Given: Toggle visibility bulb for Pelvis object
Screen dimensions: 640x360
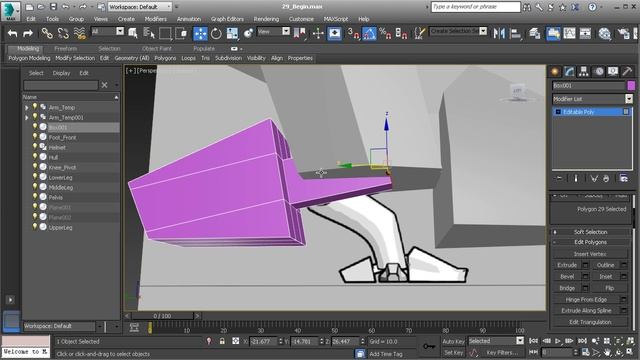Looking at the screenshot, I should click(x=35, y=197).
